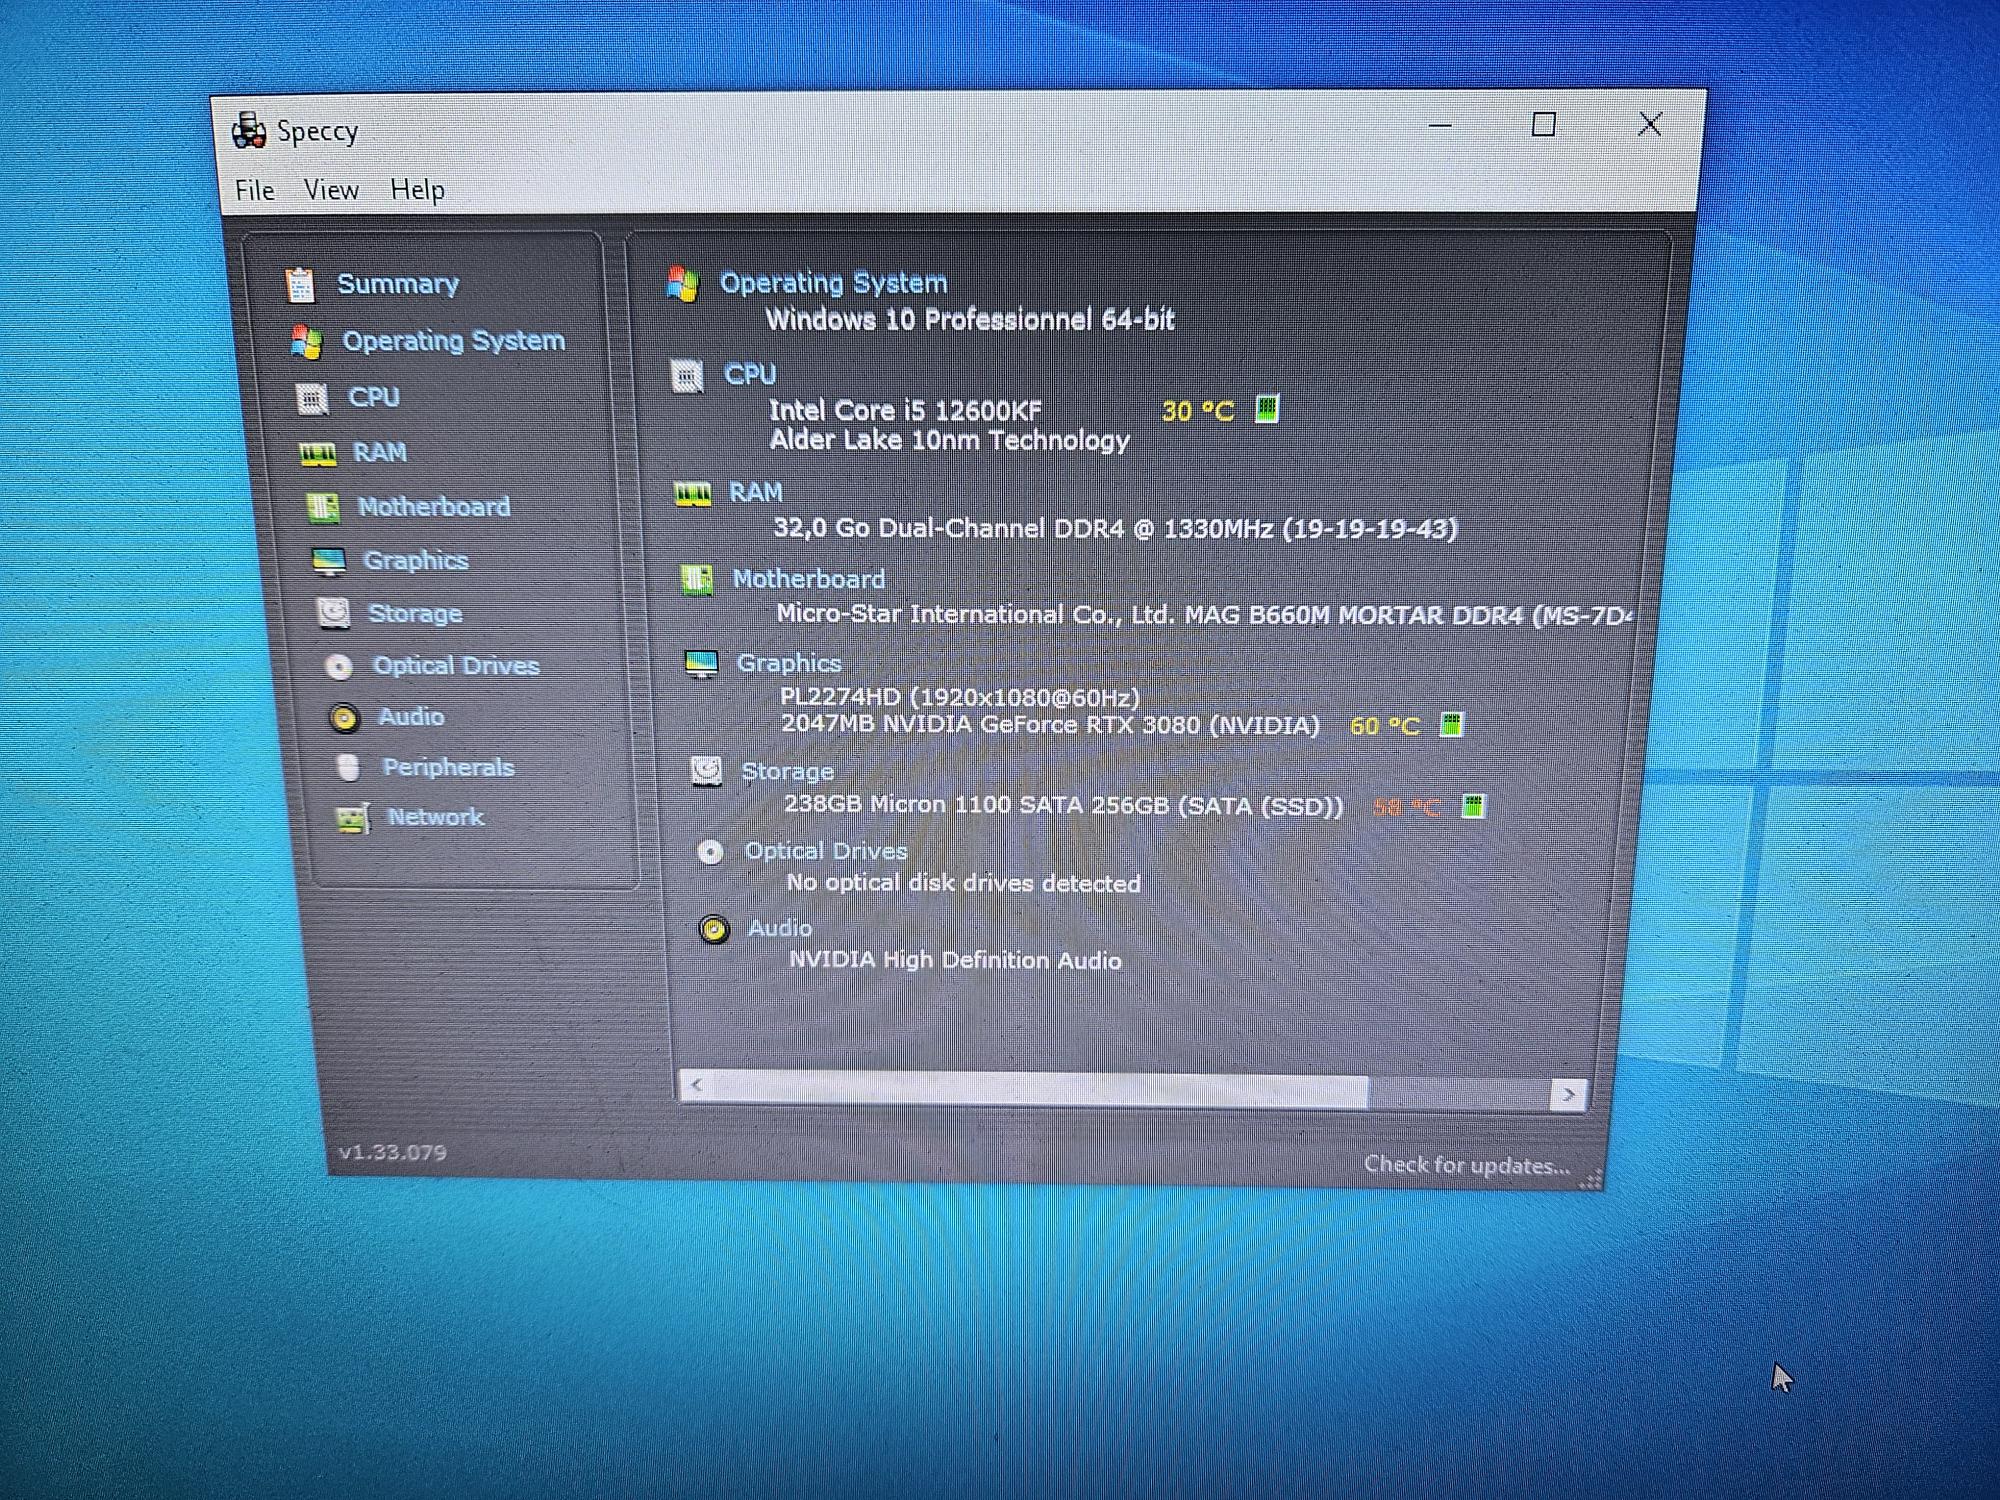Click the 'Micron 1100 SATA 256GB' line
Image resolution: width=2000 pixels, height=1500 pixels.
tap(1063, 805)
